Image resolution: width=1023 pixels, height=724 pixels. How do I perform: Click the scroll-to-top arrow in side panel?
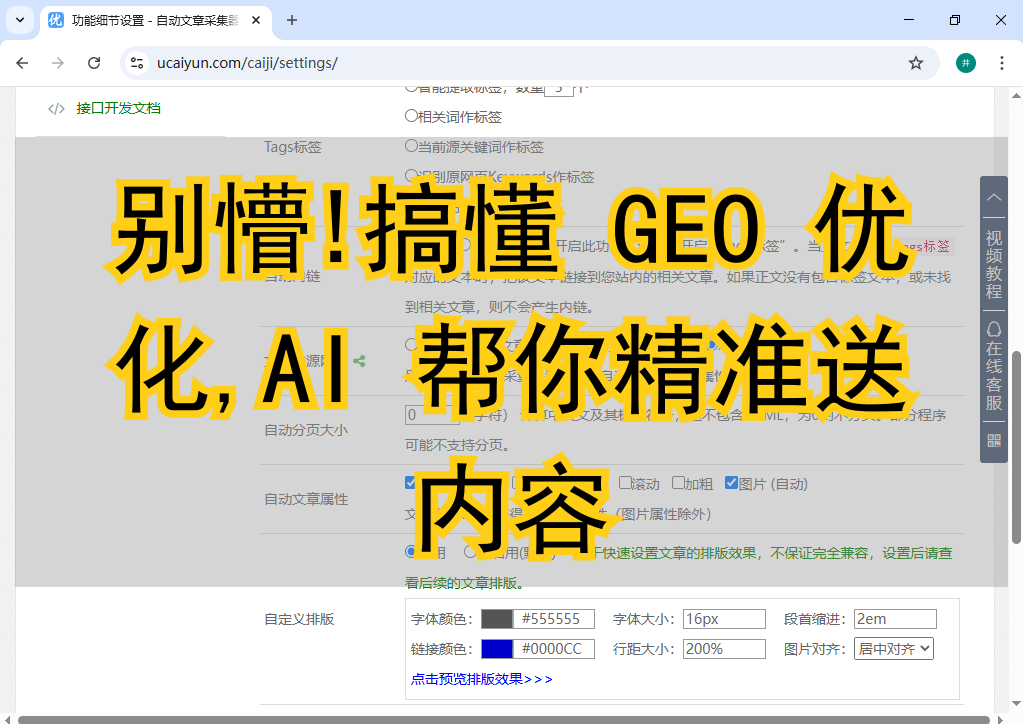click(993, 197)
